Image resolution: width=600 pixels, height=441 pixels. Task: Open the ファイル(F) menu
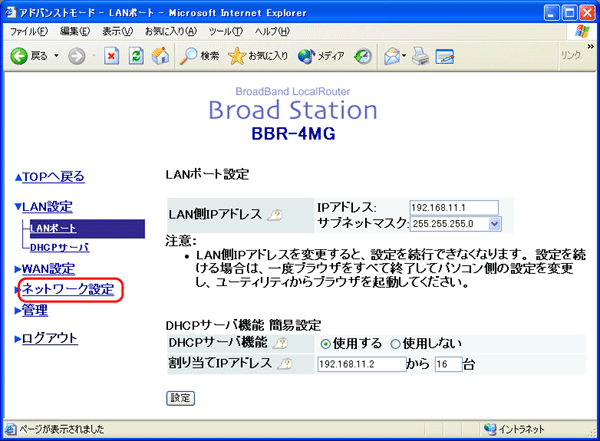(x=29, y=31)
